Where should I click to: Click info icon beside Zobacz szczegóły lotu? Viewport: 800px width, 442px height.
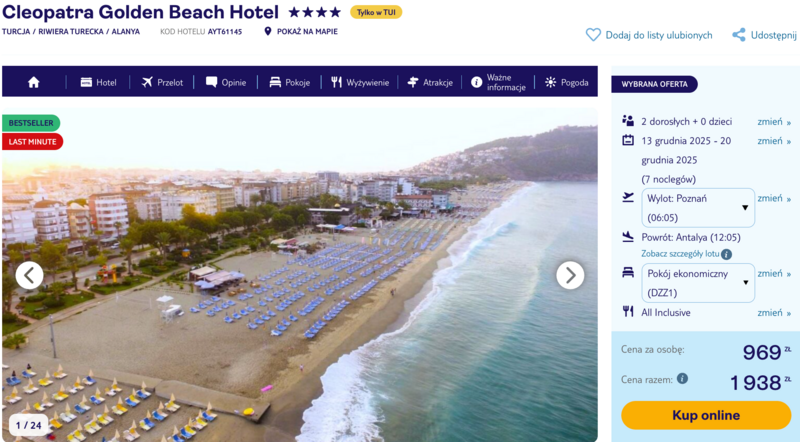point(726,254)
